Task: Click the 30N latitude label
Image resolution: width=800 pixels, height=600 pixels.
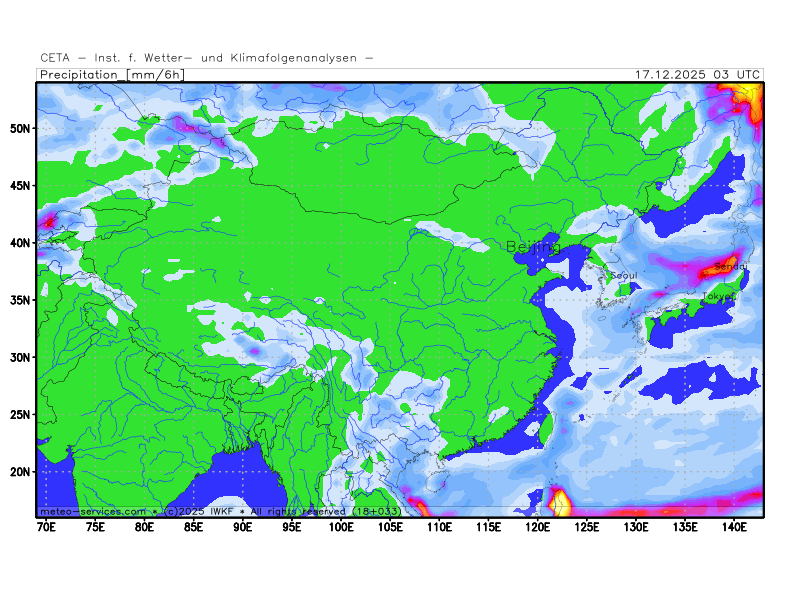Action: tap(19, 357)
